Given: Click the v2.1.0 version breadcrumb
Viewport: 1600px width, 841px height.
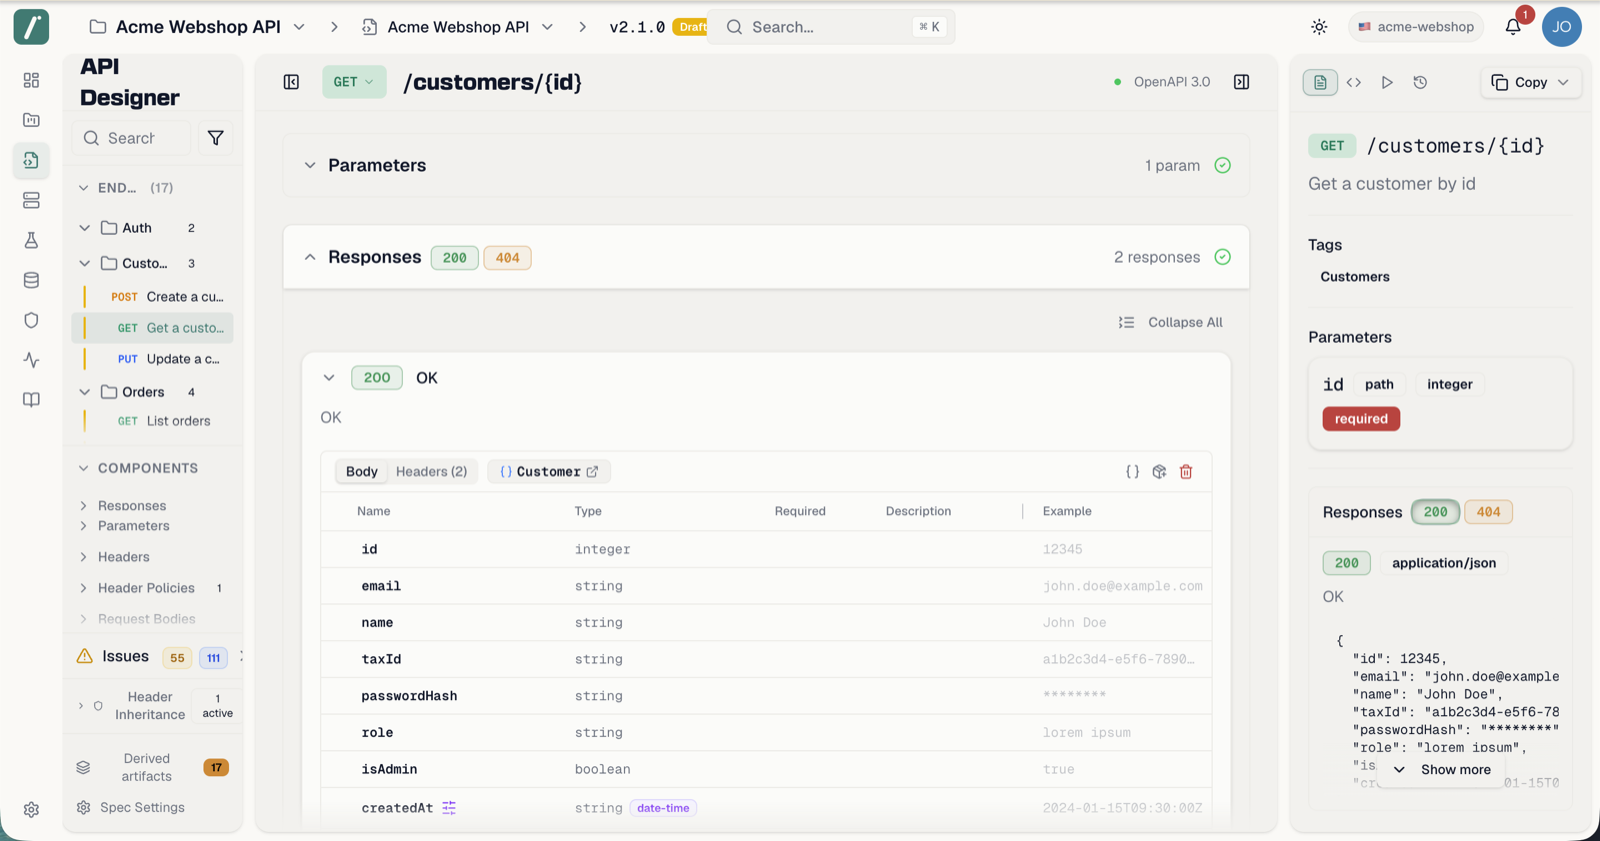Looking at the screenshot, I should point(637,27).
